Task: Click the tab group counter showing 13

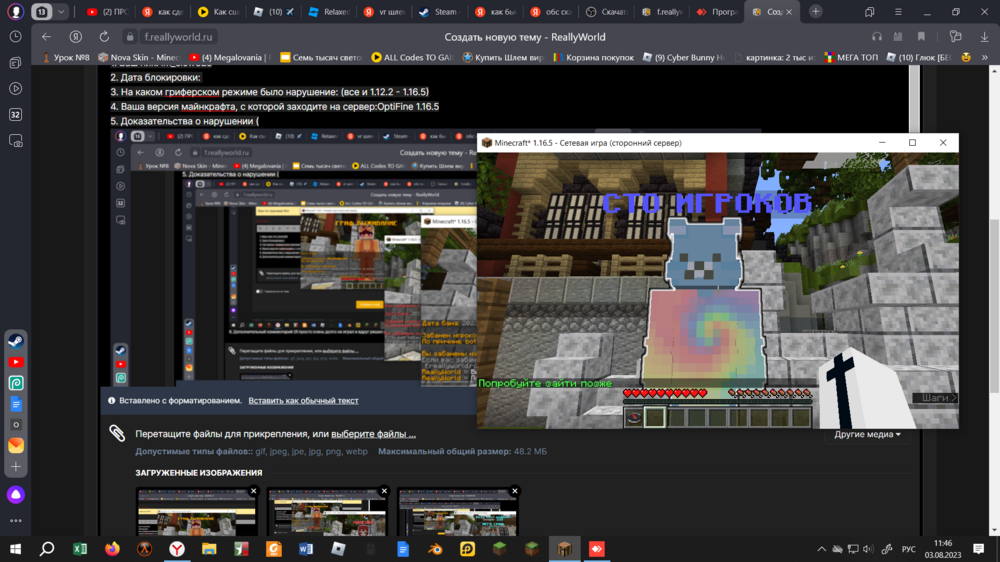Action: [x=42, y=11]
